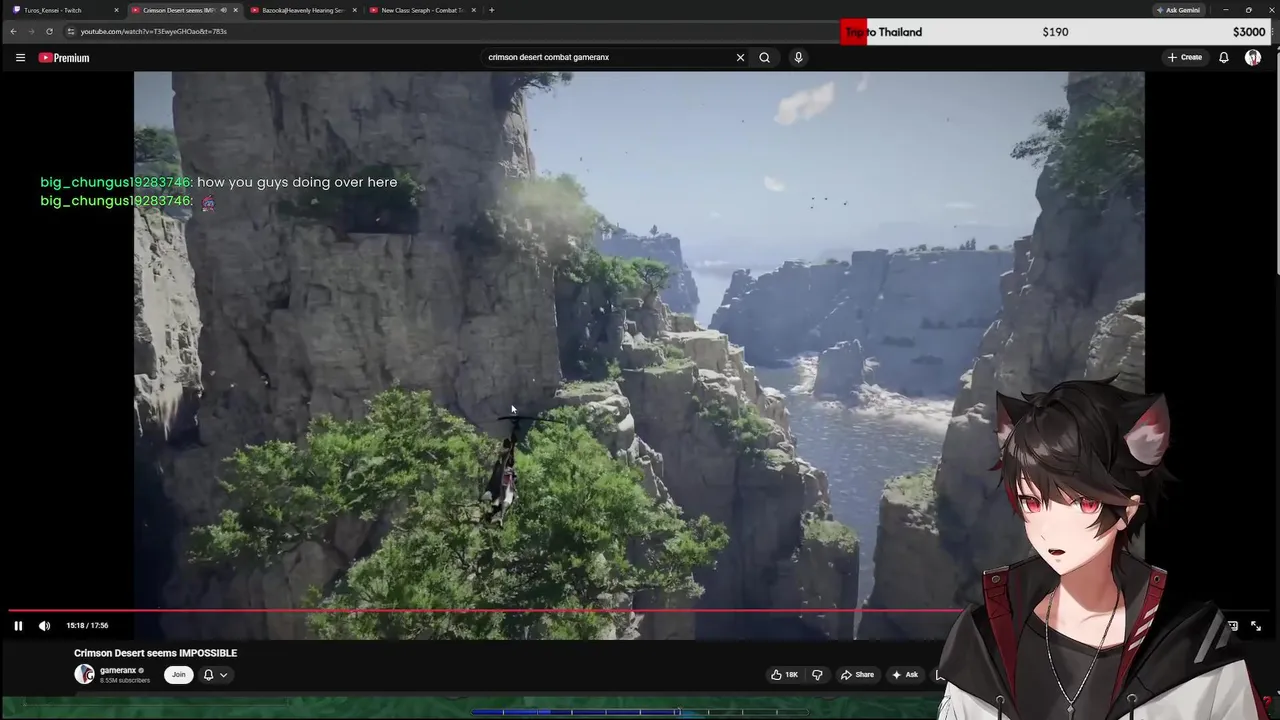Open the YouTube hamburger guide menu
1280x720 pixels.
pyautogui.click(x=20, y=58)
